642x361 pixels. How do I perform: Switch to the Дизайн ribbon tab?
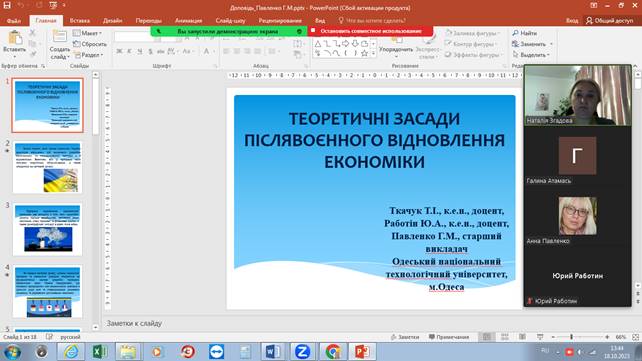point(112,20)
